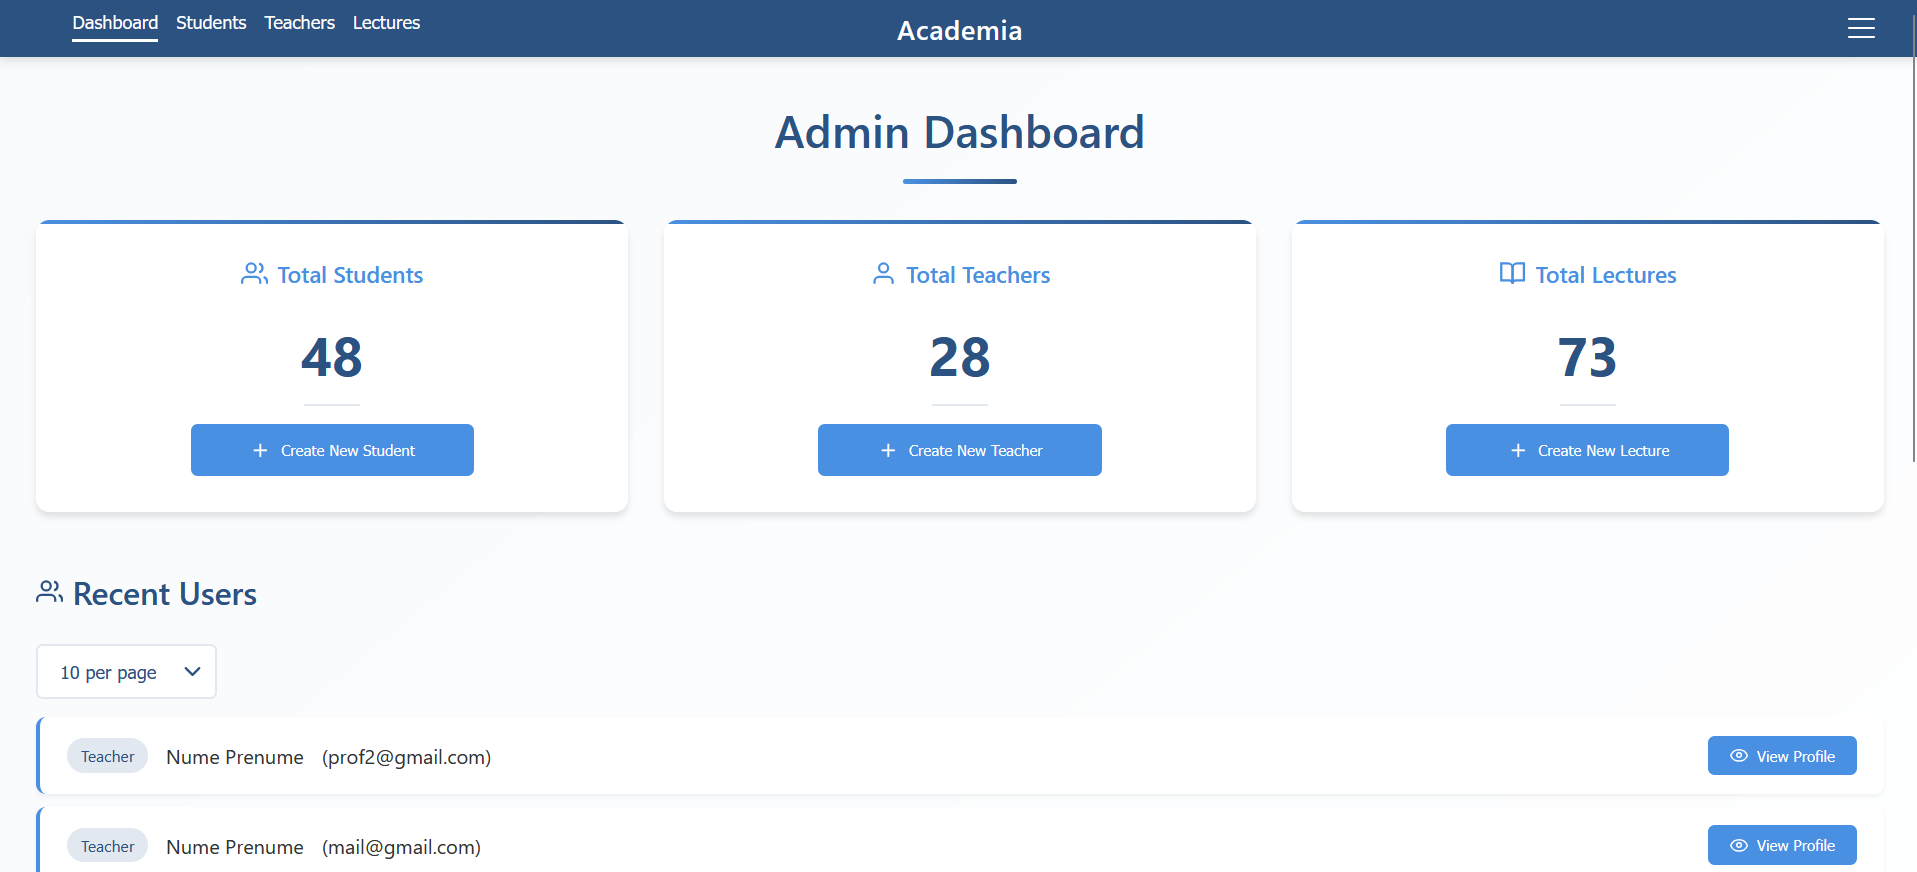
Task: Click plus icon in Create New Teacher
Action: click(x=888, y=451)
